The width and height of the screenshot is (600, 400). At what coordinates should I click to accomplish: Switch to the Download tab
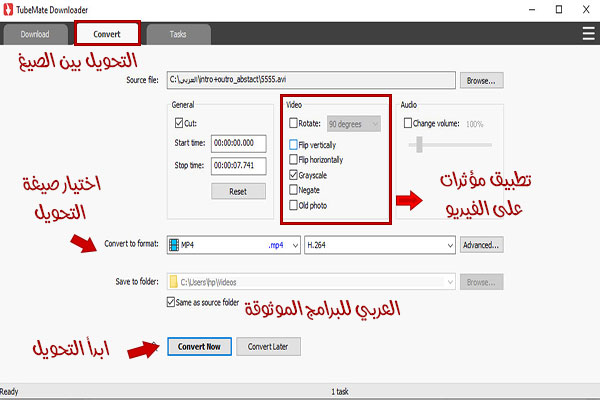pyautogui.click(x=35, y=34)
